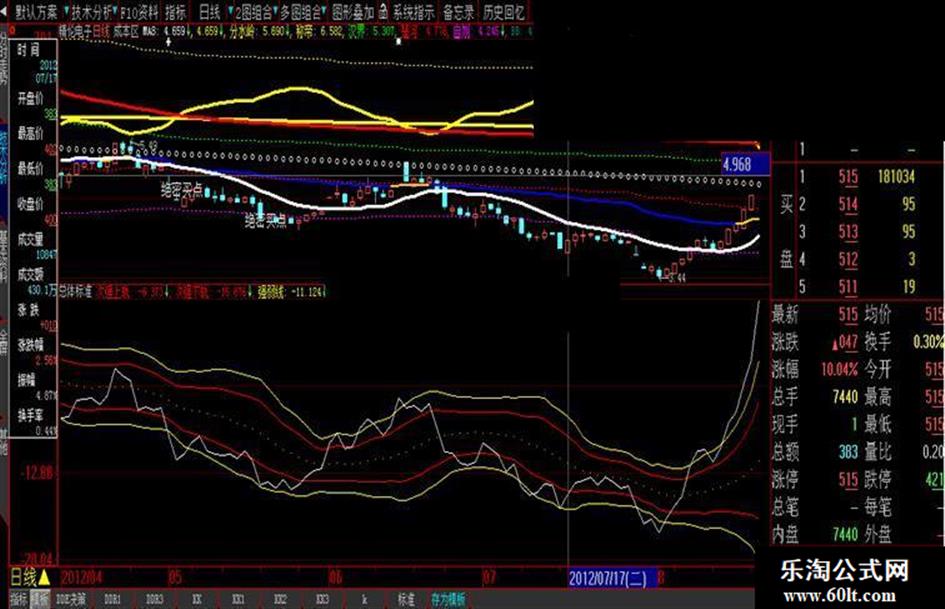The image size is (945, 609).
Task: Open the 历史回忆 history replay
Action: [504, 11]
